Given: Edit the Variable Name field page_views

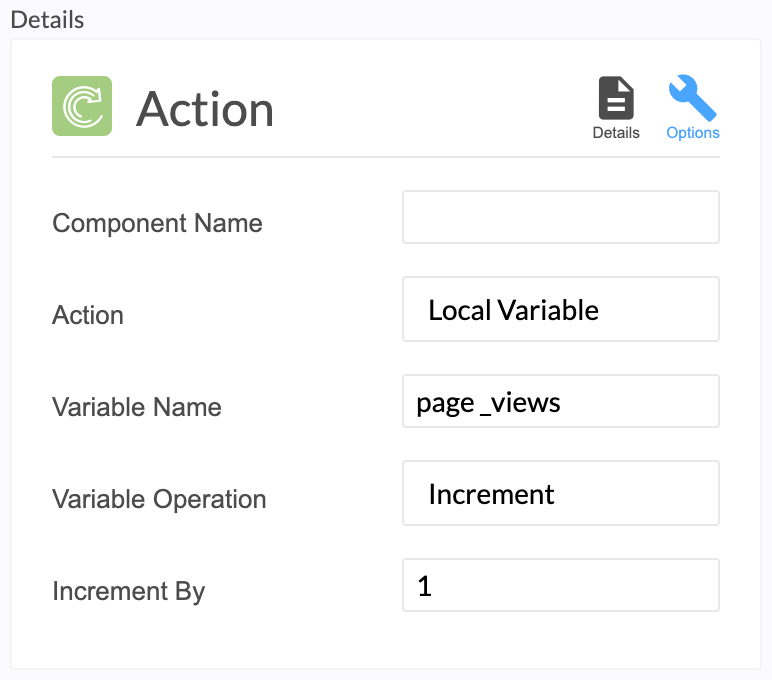Looking at the screenshot, I should coord(561,401).
